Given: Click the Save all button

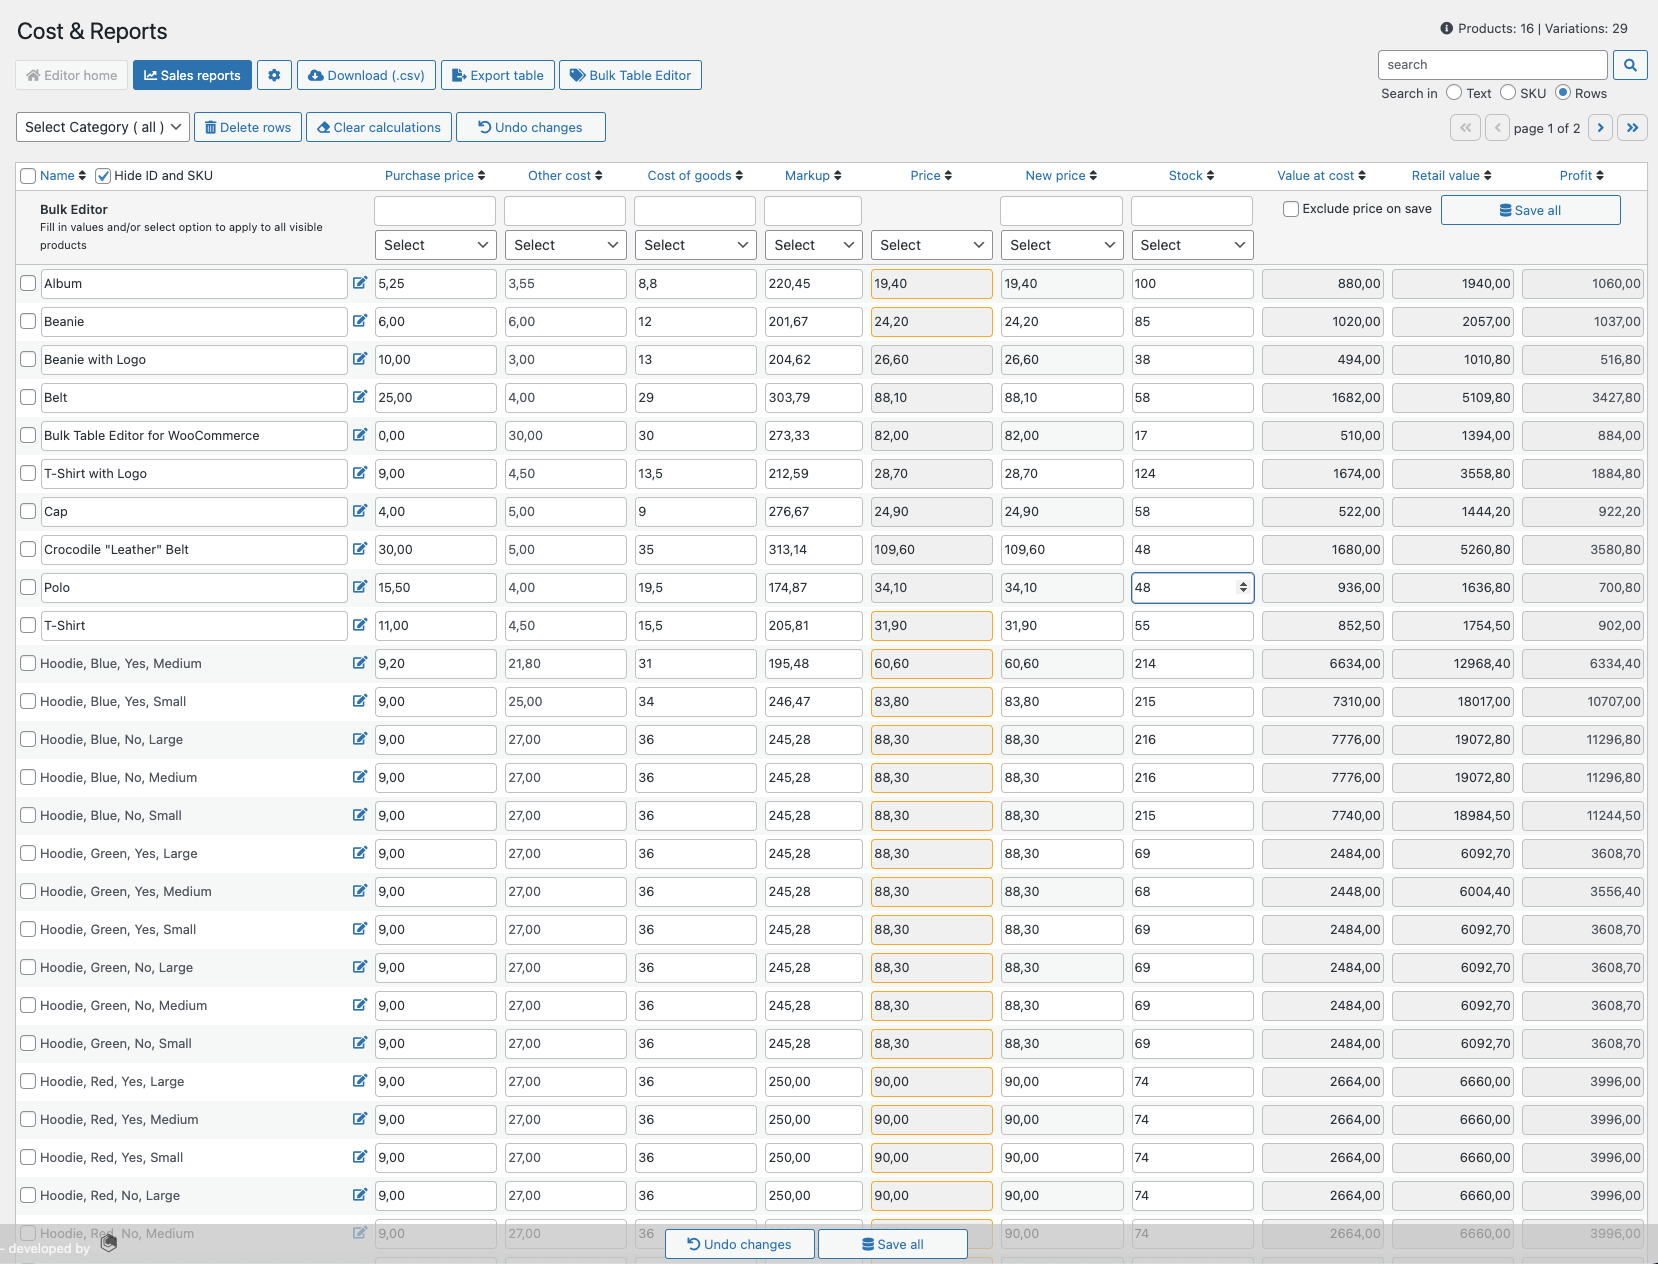Looking at the screenshot, I should [x=1530, y=210].
